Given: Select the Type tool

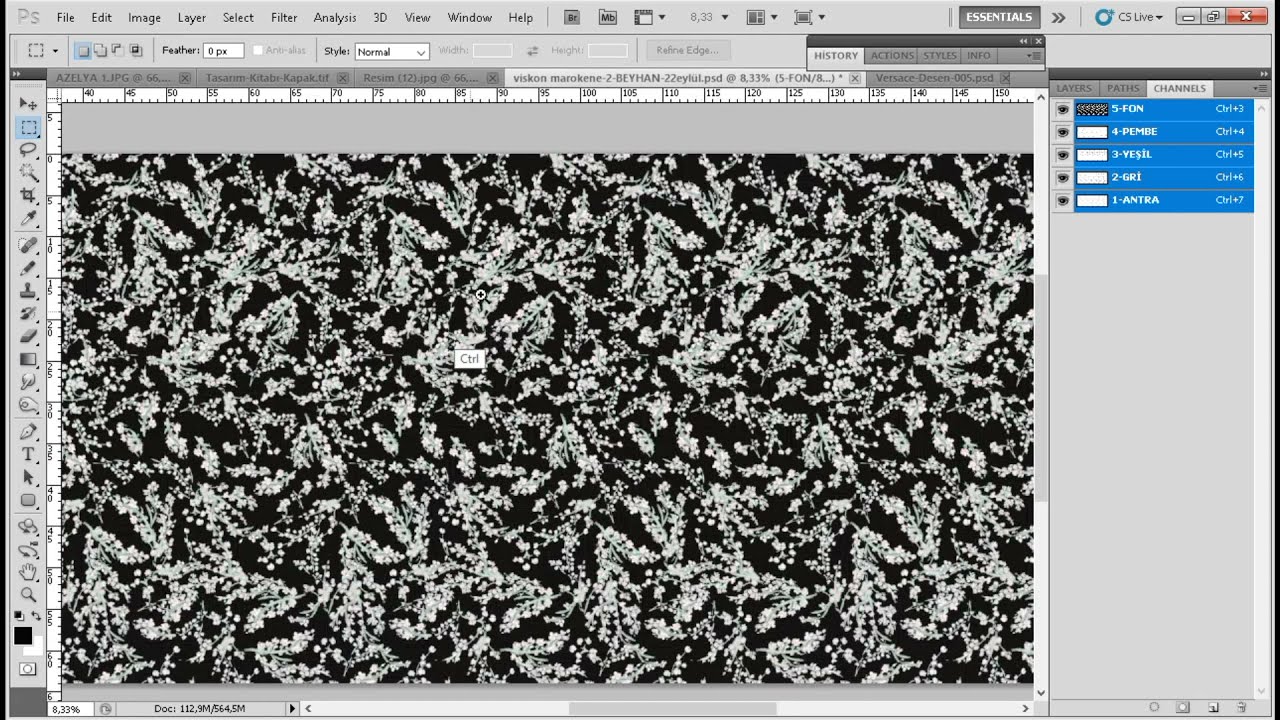Looking at the screenshot, I should coord(28,455).
